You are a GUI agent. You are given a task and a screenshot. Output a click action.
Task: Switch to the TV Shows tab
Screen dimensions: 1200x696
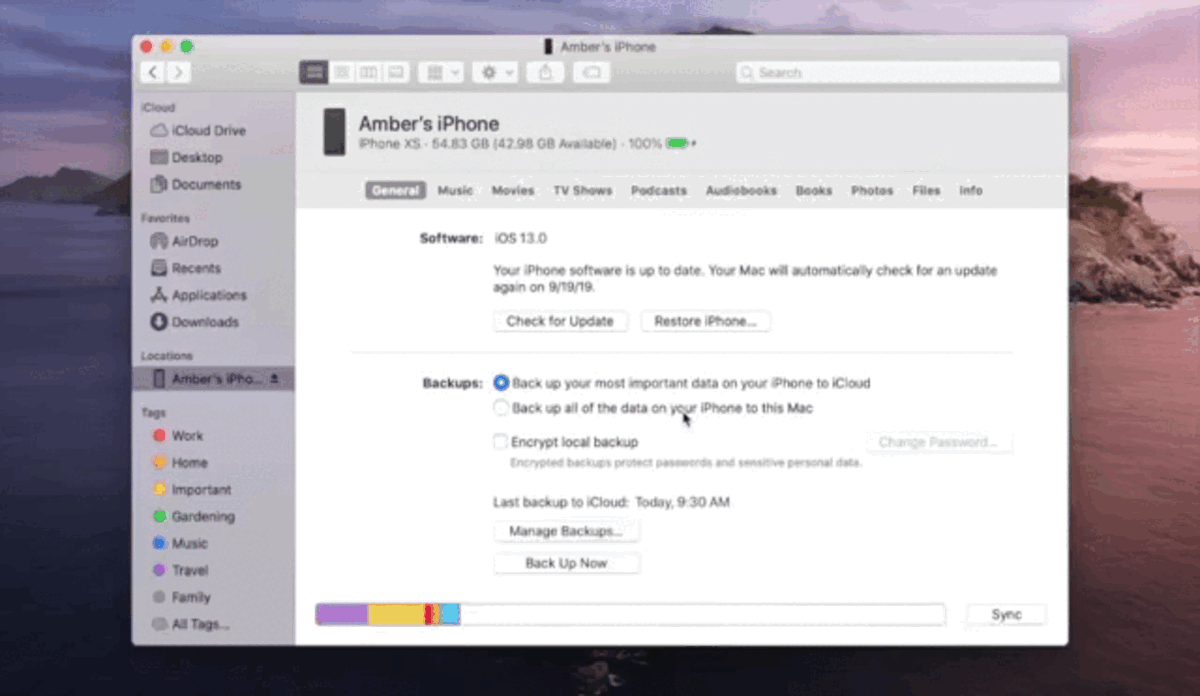coord(583,191)
